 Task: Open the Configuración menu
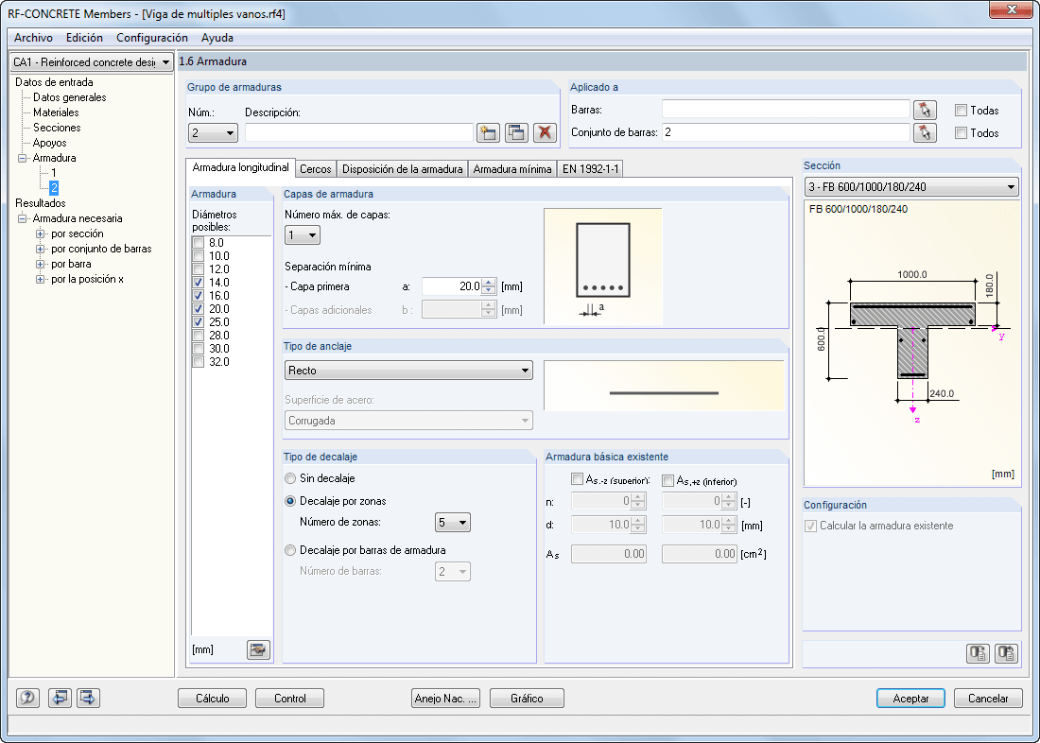click(x=152, y=38)
